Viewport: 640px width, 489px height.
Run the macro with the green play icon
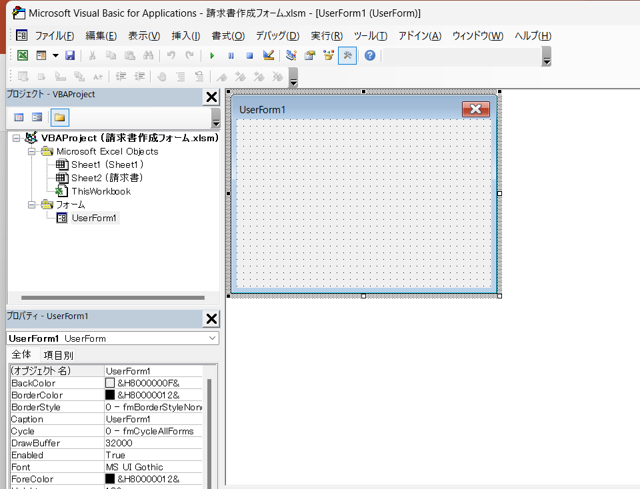point(212,56)
